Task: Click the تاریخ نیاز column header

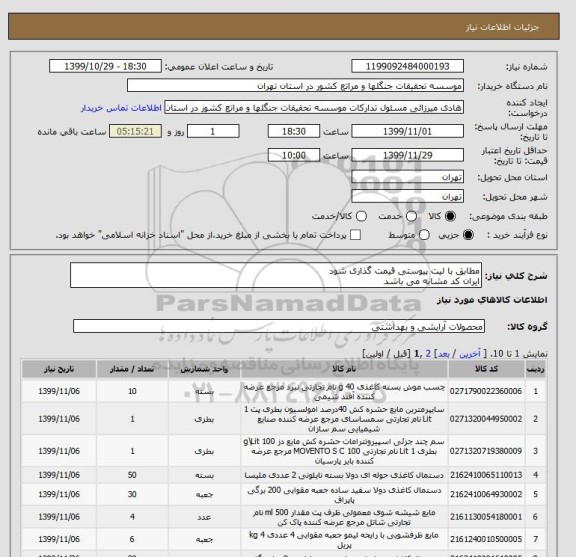Action: click(x=59, y=369)
